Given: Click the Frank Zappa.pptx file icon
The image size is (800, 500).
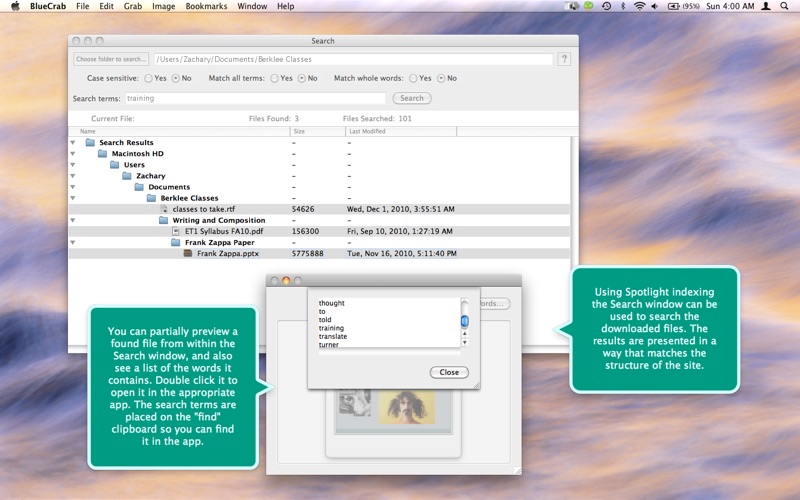Looking at the screenshot, I should point(188,253).
